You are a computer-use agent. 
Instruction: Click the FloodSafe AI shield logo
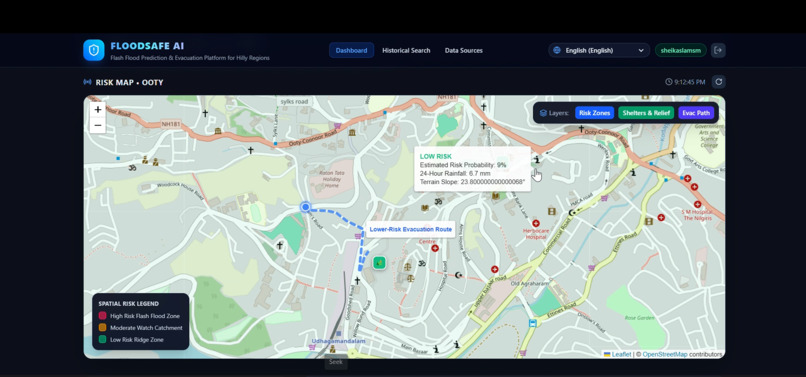coord(94,50)
